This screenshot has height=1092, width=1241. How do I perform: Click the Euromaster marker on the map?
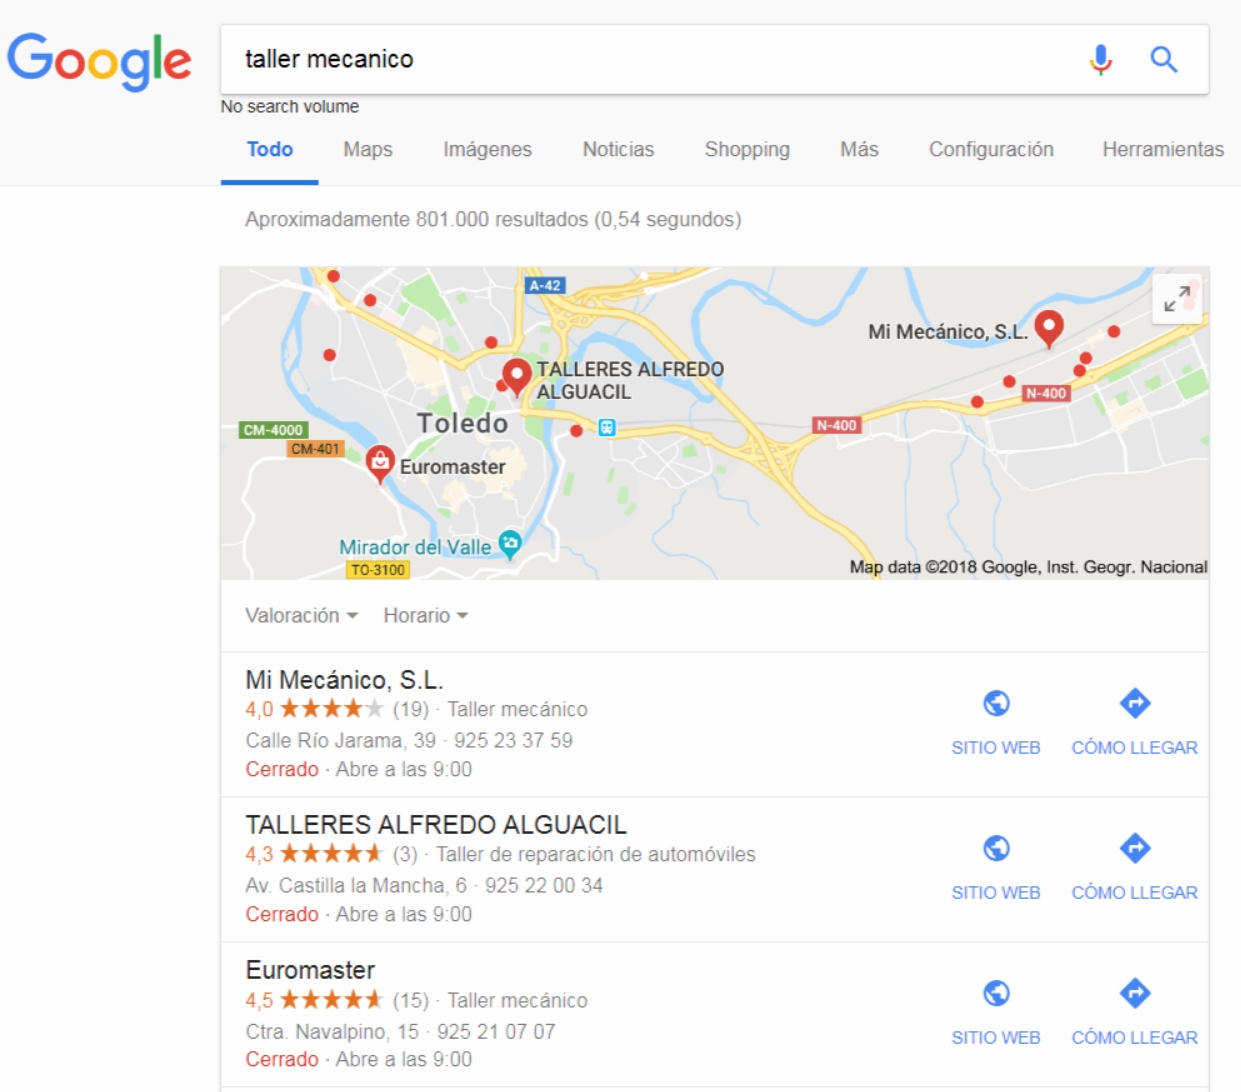click(379, 464)
